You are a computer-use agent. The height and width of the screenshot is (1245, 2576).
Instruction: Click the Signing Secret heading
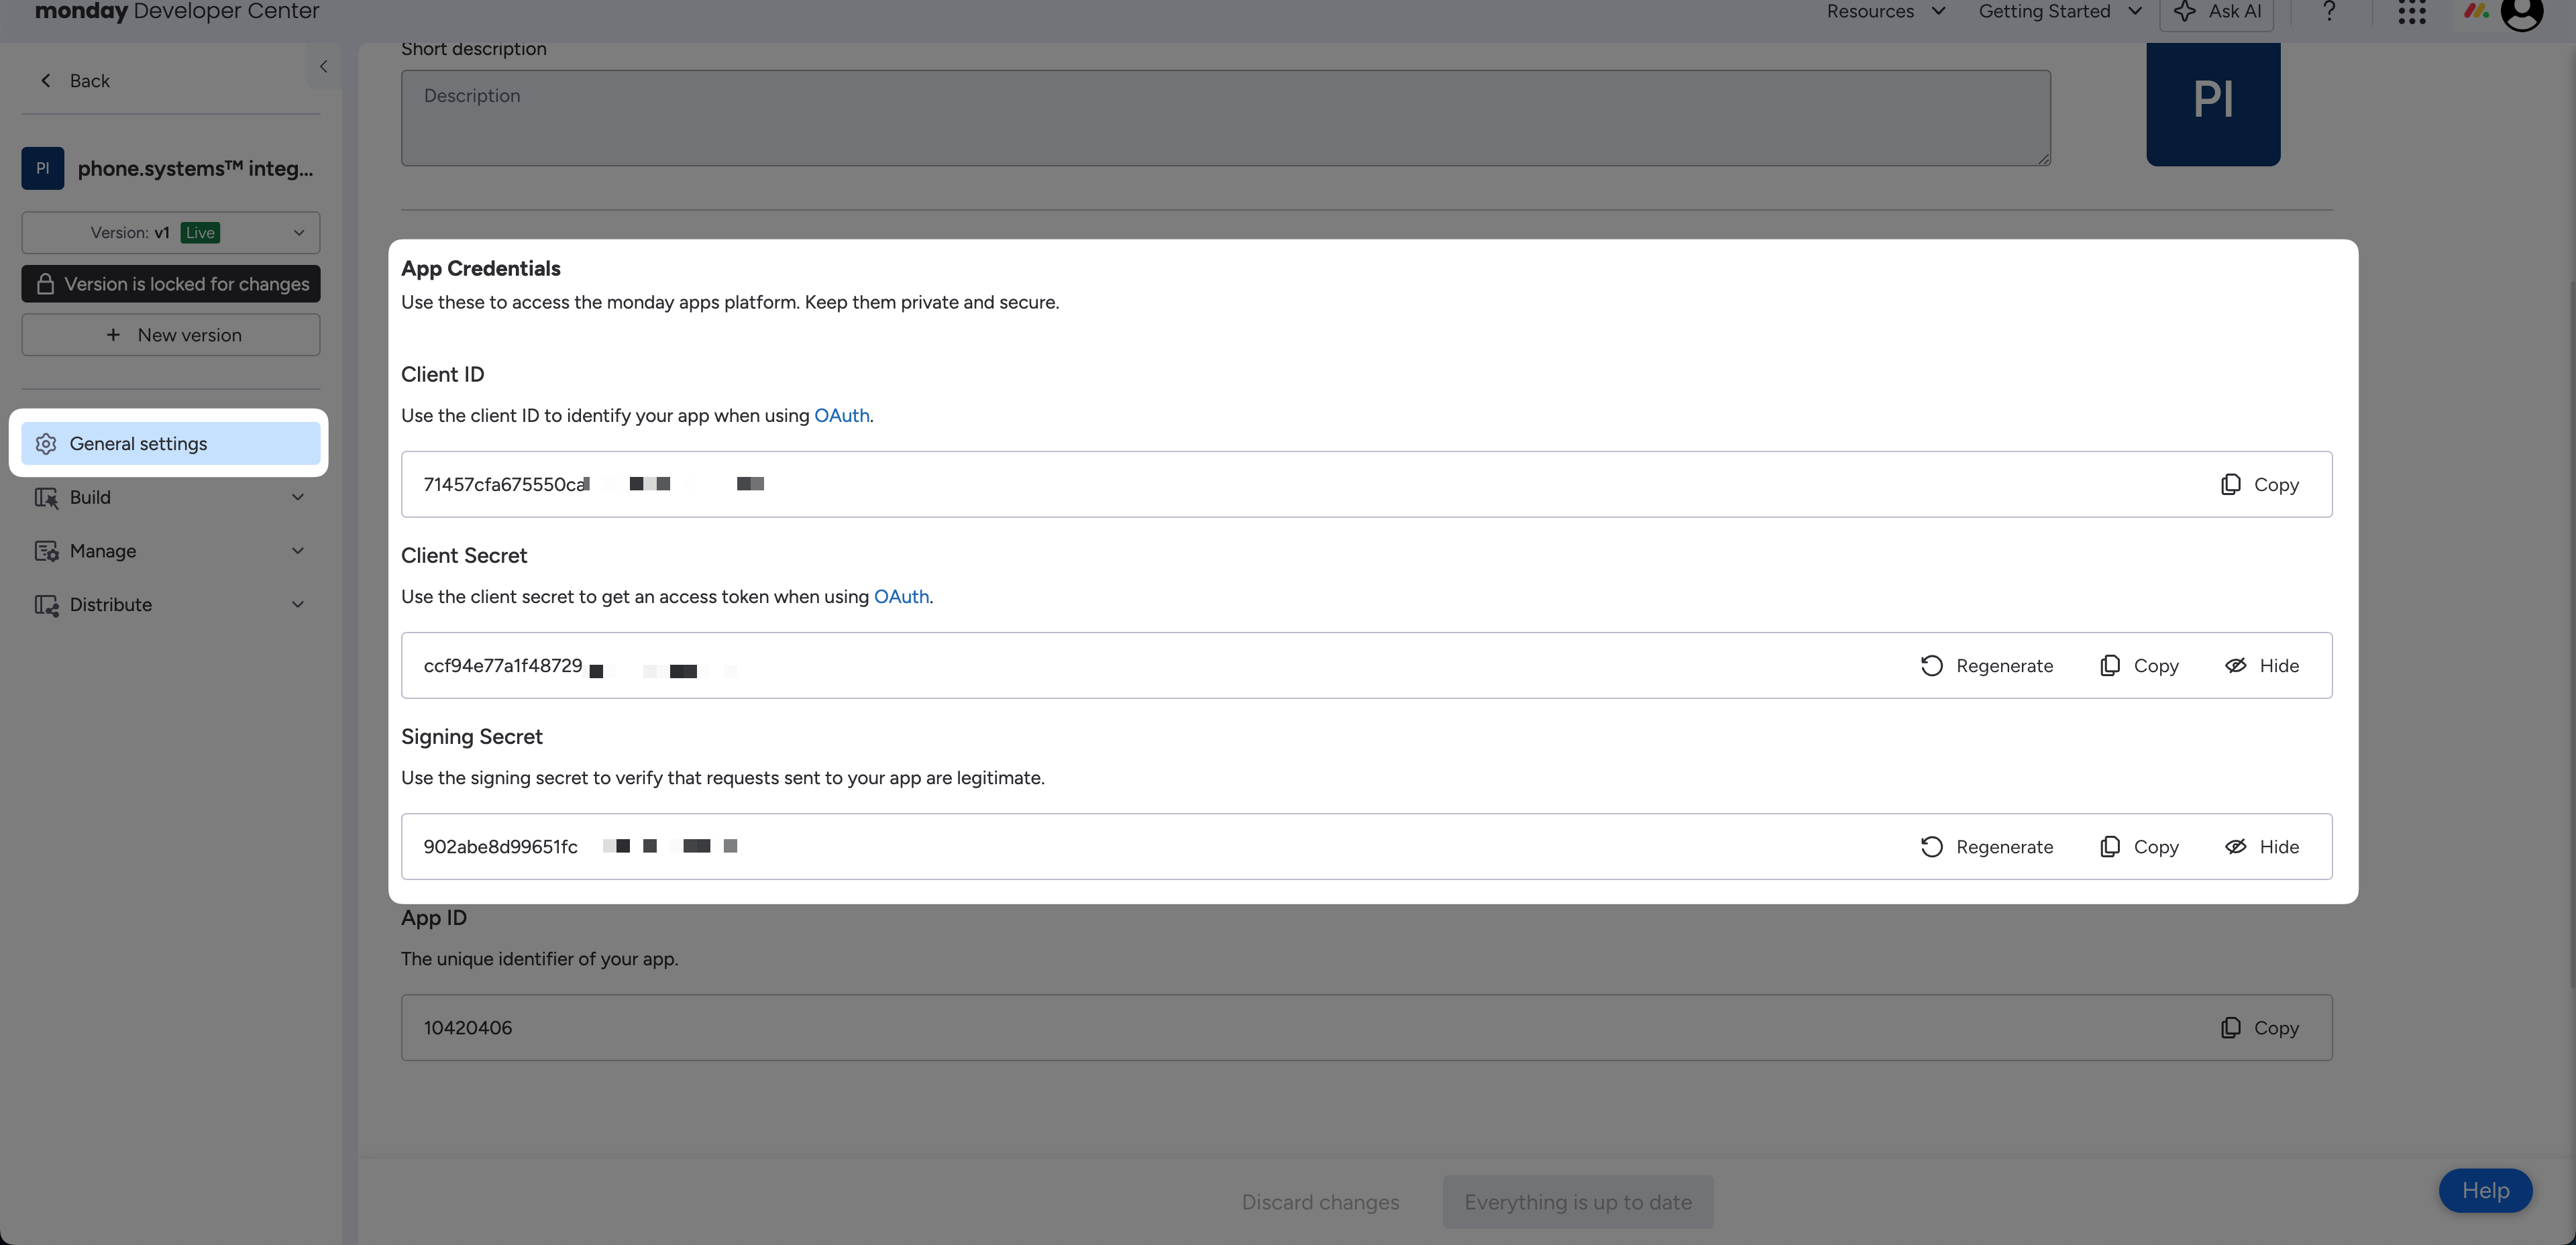472,737
